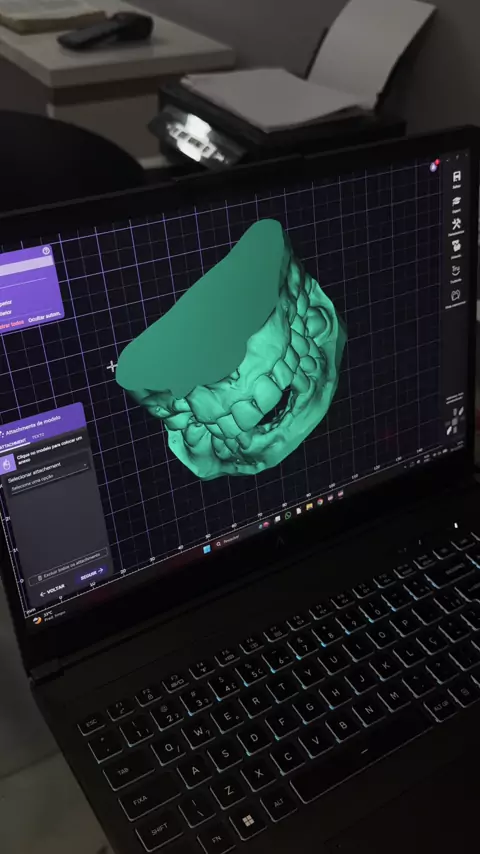Click the taskbar search box

231,540
